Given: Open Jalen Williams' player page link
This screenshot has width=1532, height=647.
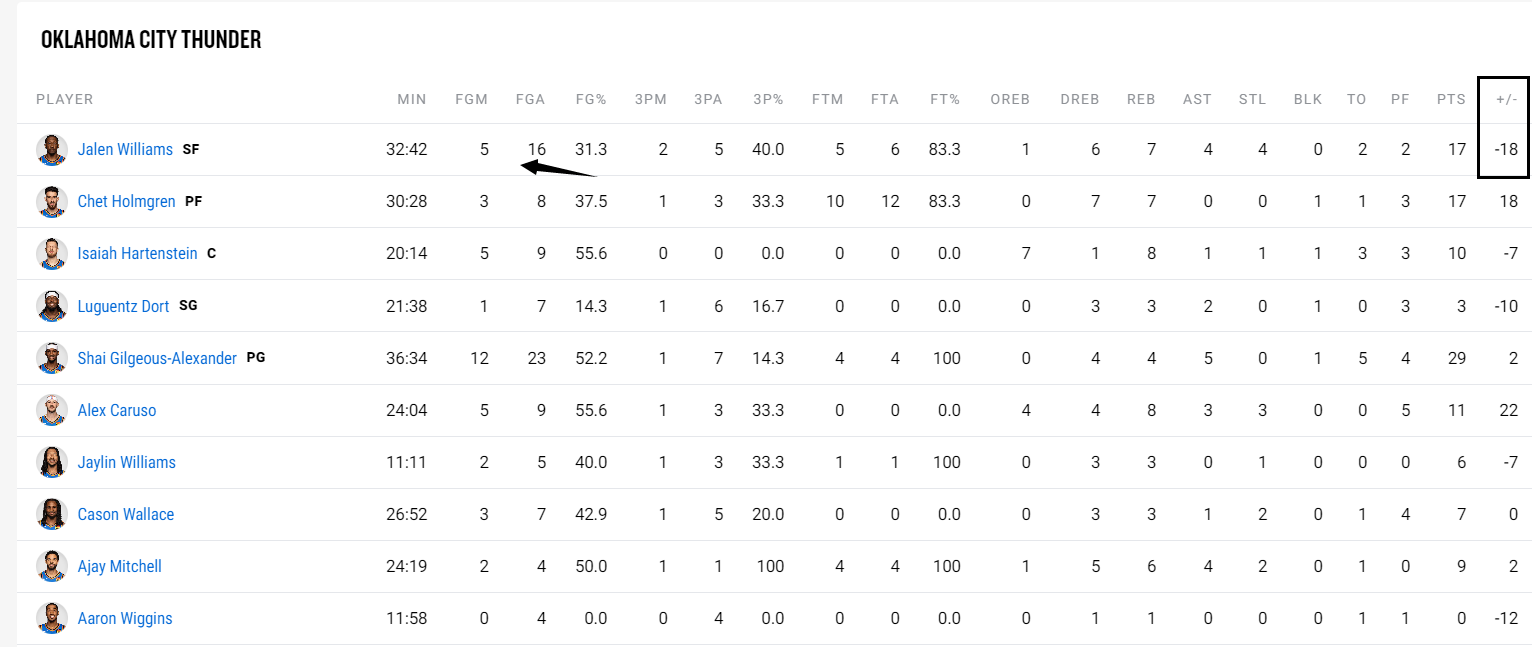Looking at the screenshot, I should coord(125,150).
